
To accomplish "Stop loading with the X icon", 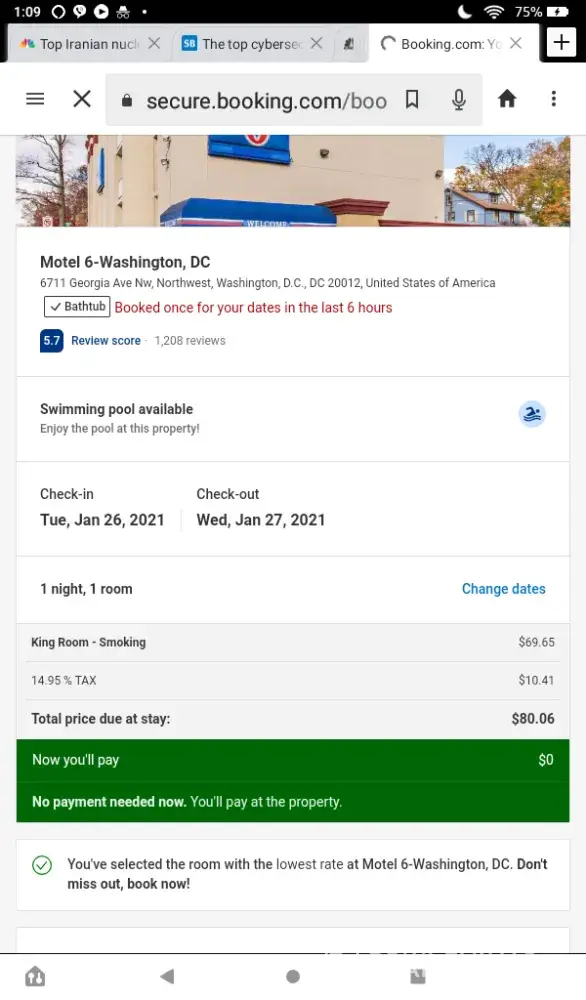I will tap(82, 99).
